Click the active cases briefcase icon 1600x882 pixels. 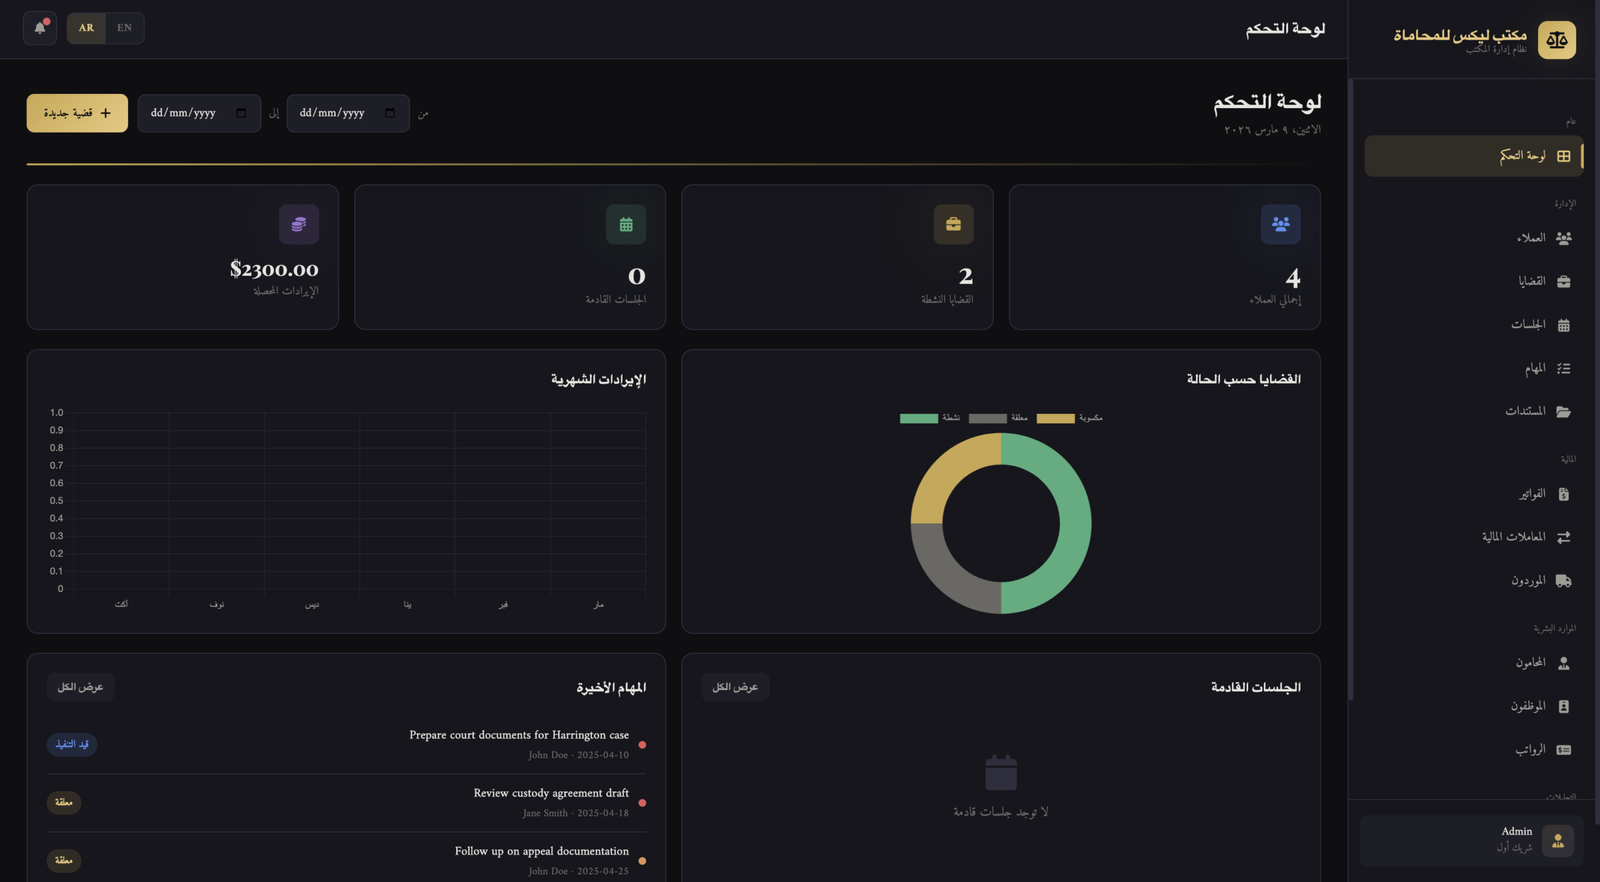click(x=953, y=225)
